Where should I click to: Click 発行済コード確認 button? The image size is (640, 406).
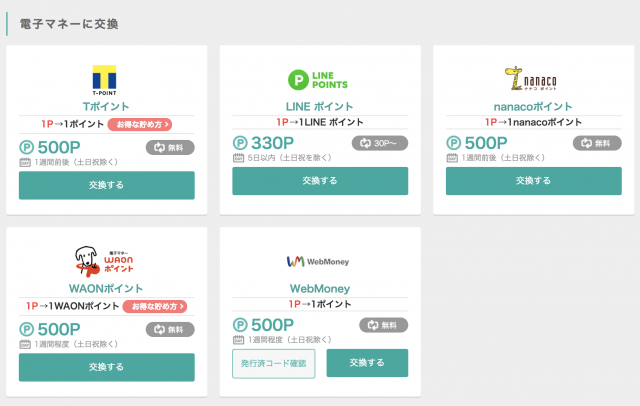pyautogui.click(x=274, y=364)
